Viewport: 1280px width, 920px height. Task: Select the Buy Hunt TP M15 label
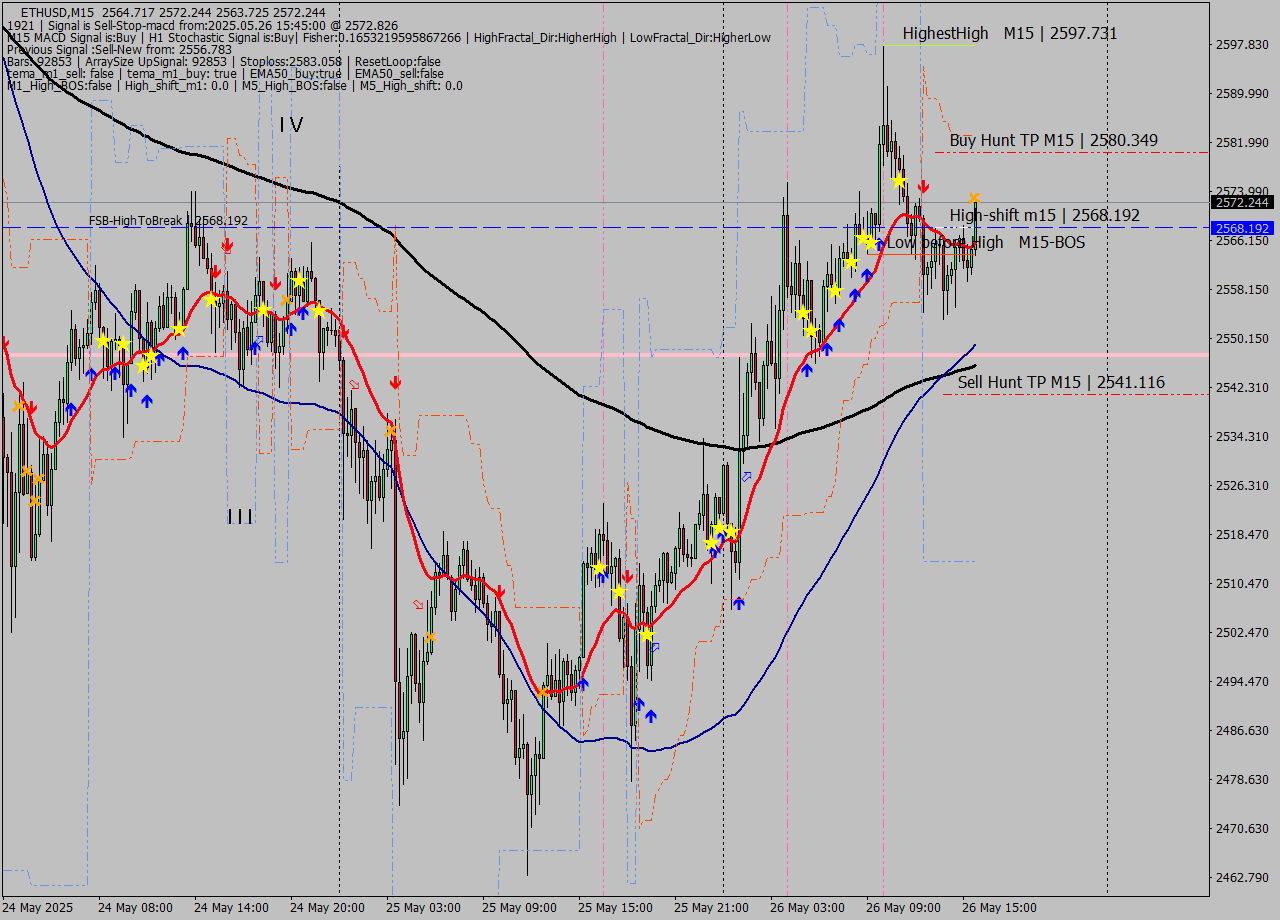click(x=1053, y=140)
